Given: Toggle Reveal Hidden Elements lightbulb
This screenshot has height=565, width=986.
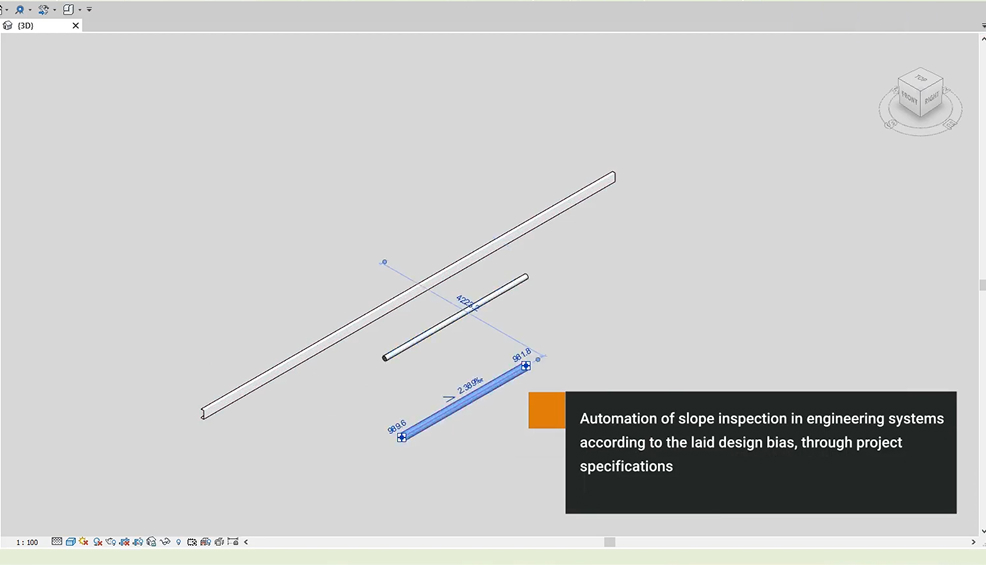Looking at the screenshot, I should tap(179, 542).
